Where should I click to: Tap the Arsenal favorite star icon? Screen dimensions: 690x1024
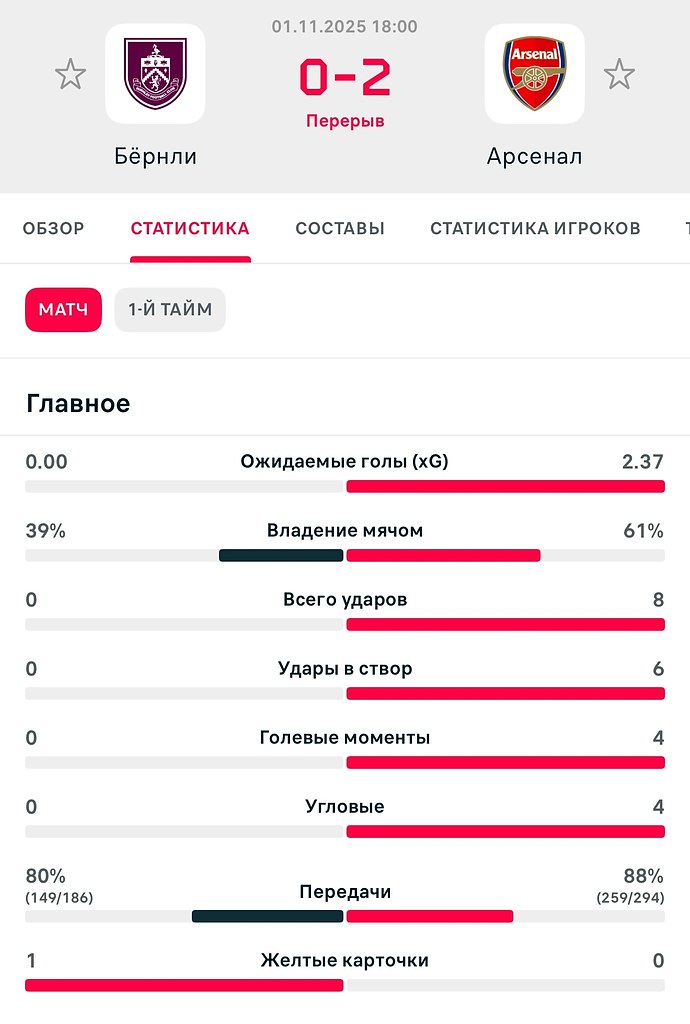pyautogui.click(x=619, y=74)
